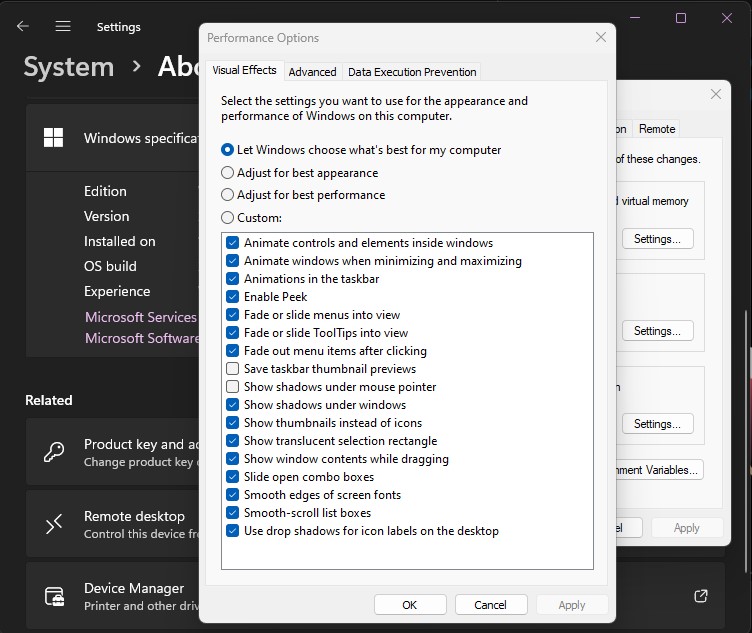752x633 pixels.
Task: Close the Performance Options dialog
Action: point(600,37)
